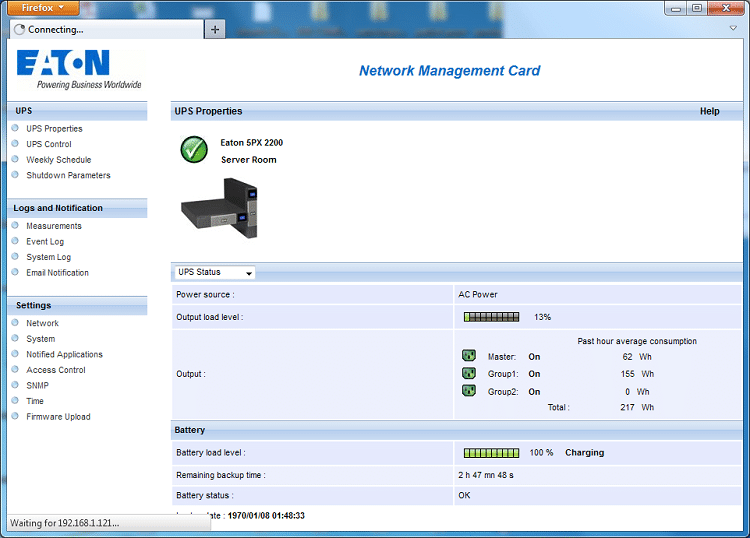Click the bullet icon beside Weekly Schedule

coord(15,159)
